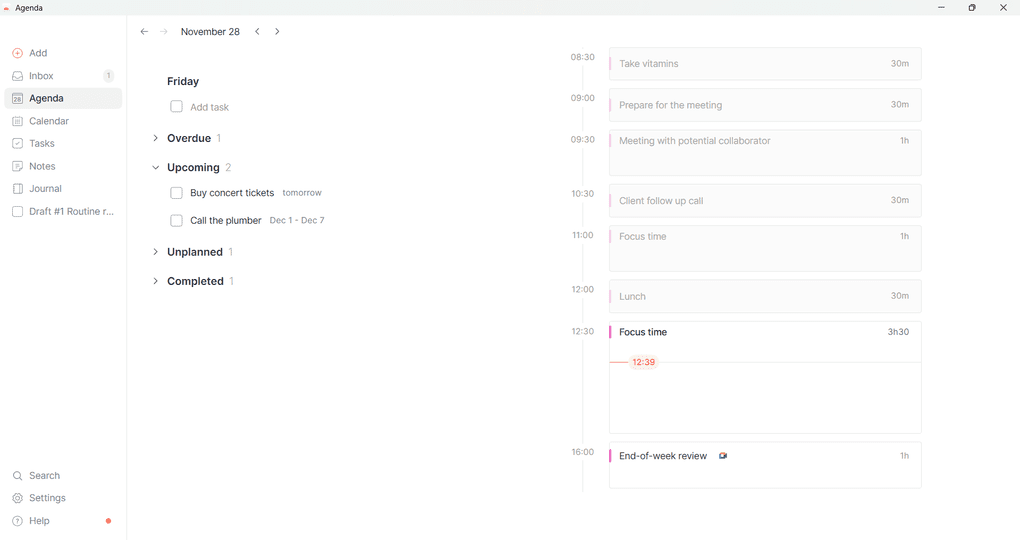1020x540 pixels.
Task: Open the Lunch event
Action: click(765, 297)
